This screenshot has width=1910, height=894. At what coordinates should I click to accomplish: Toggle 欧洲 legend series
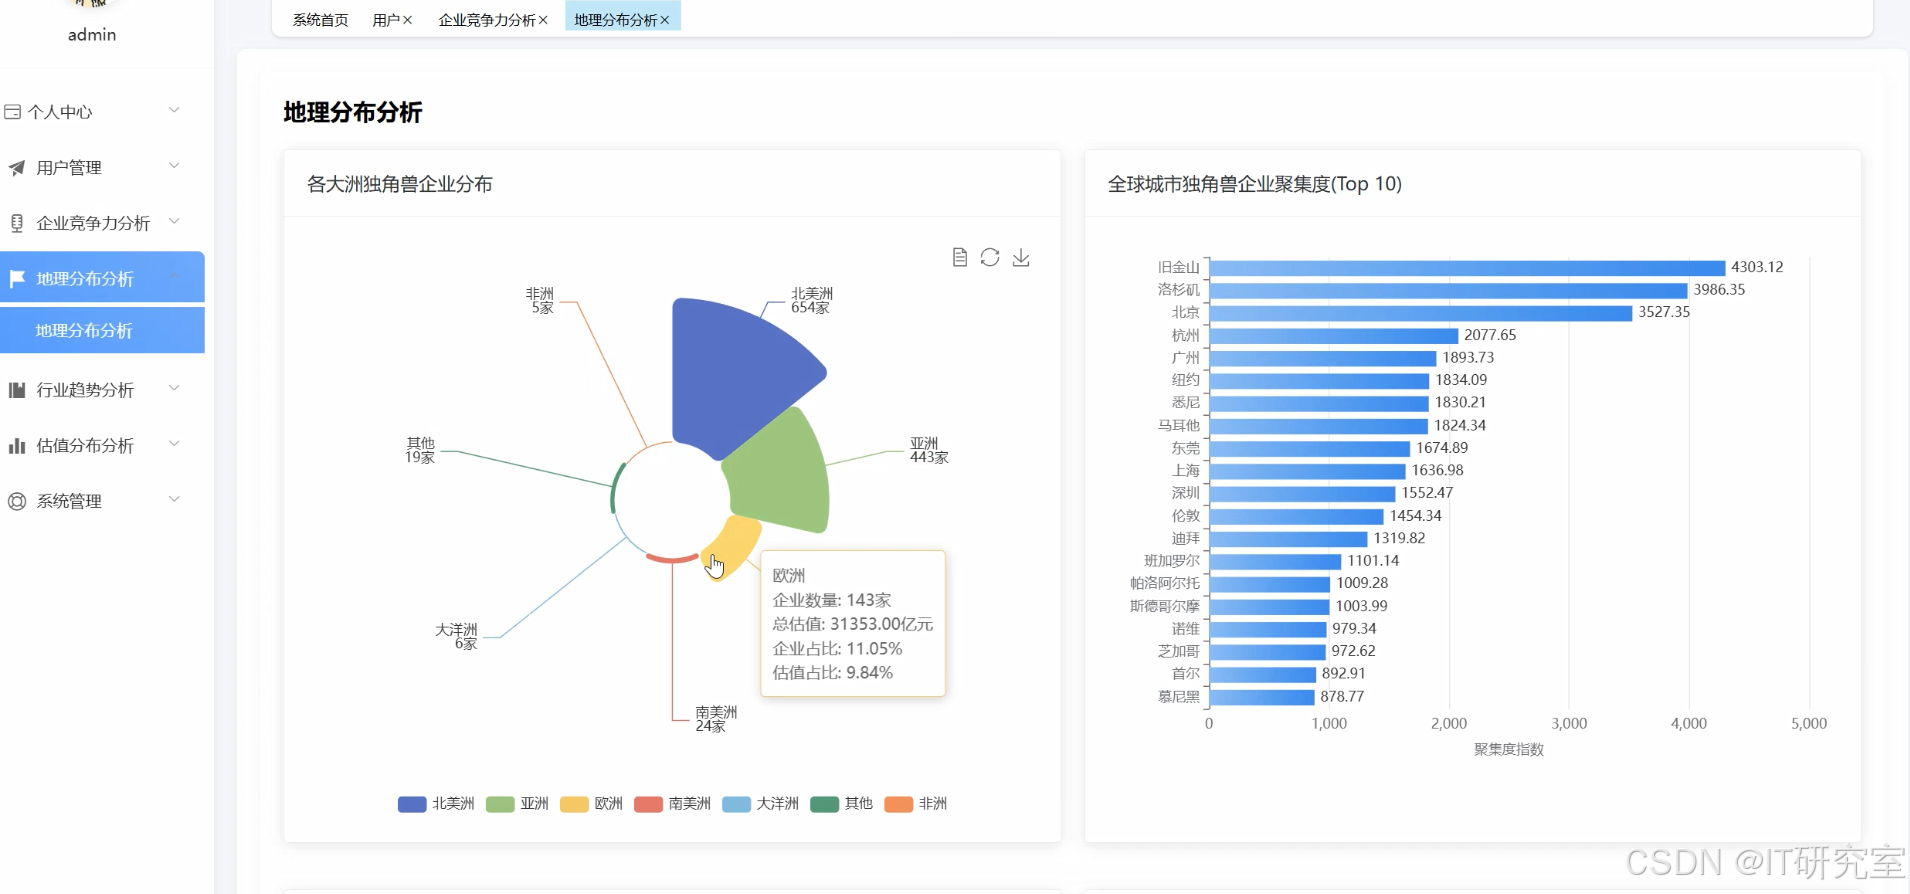pos(591,804)
